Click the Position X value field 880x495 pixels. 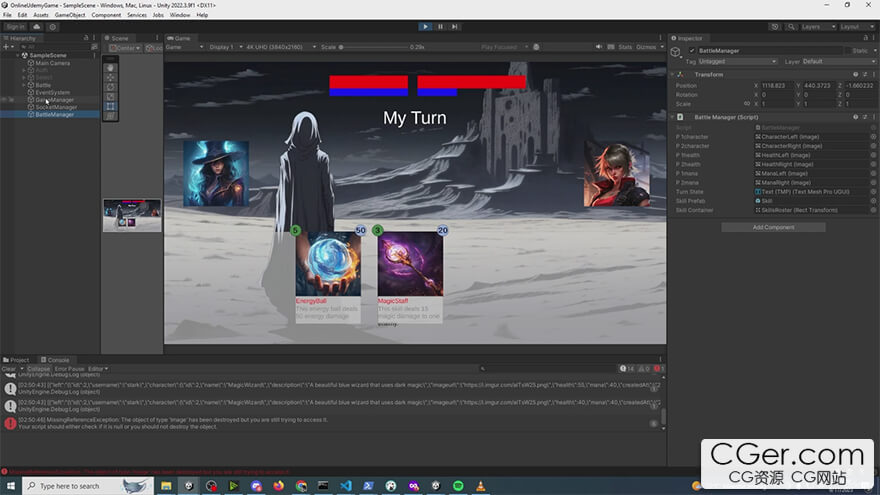coord(777,85)
